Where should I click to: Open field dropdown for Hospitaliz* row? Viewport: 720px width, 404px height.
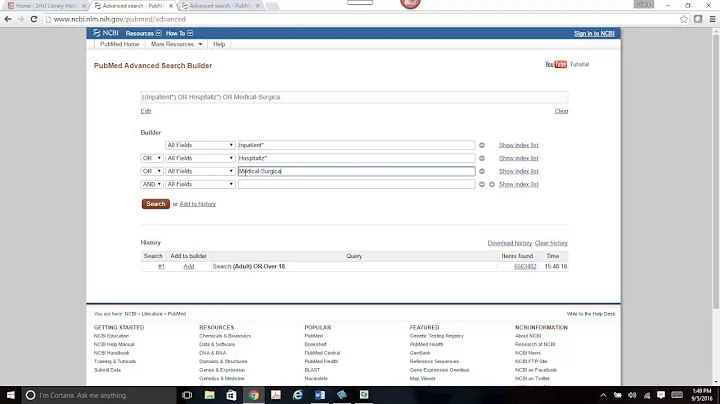200,158
